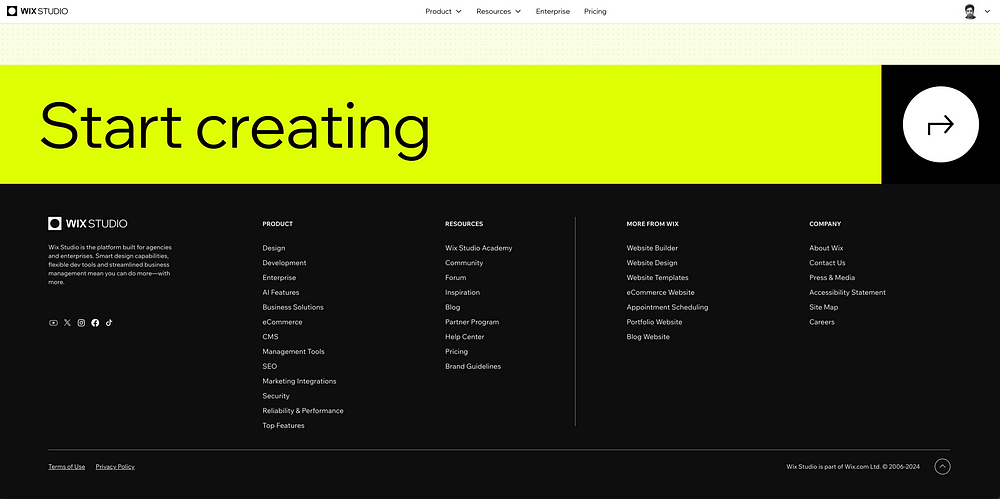
Task: Open the About Wix link
Action: tap(826, 248)
